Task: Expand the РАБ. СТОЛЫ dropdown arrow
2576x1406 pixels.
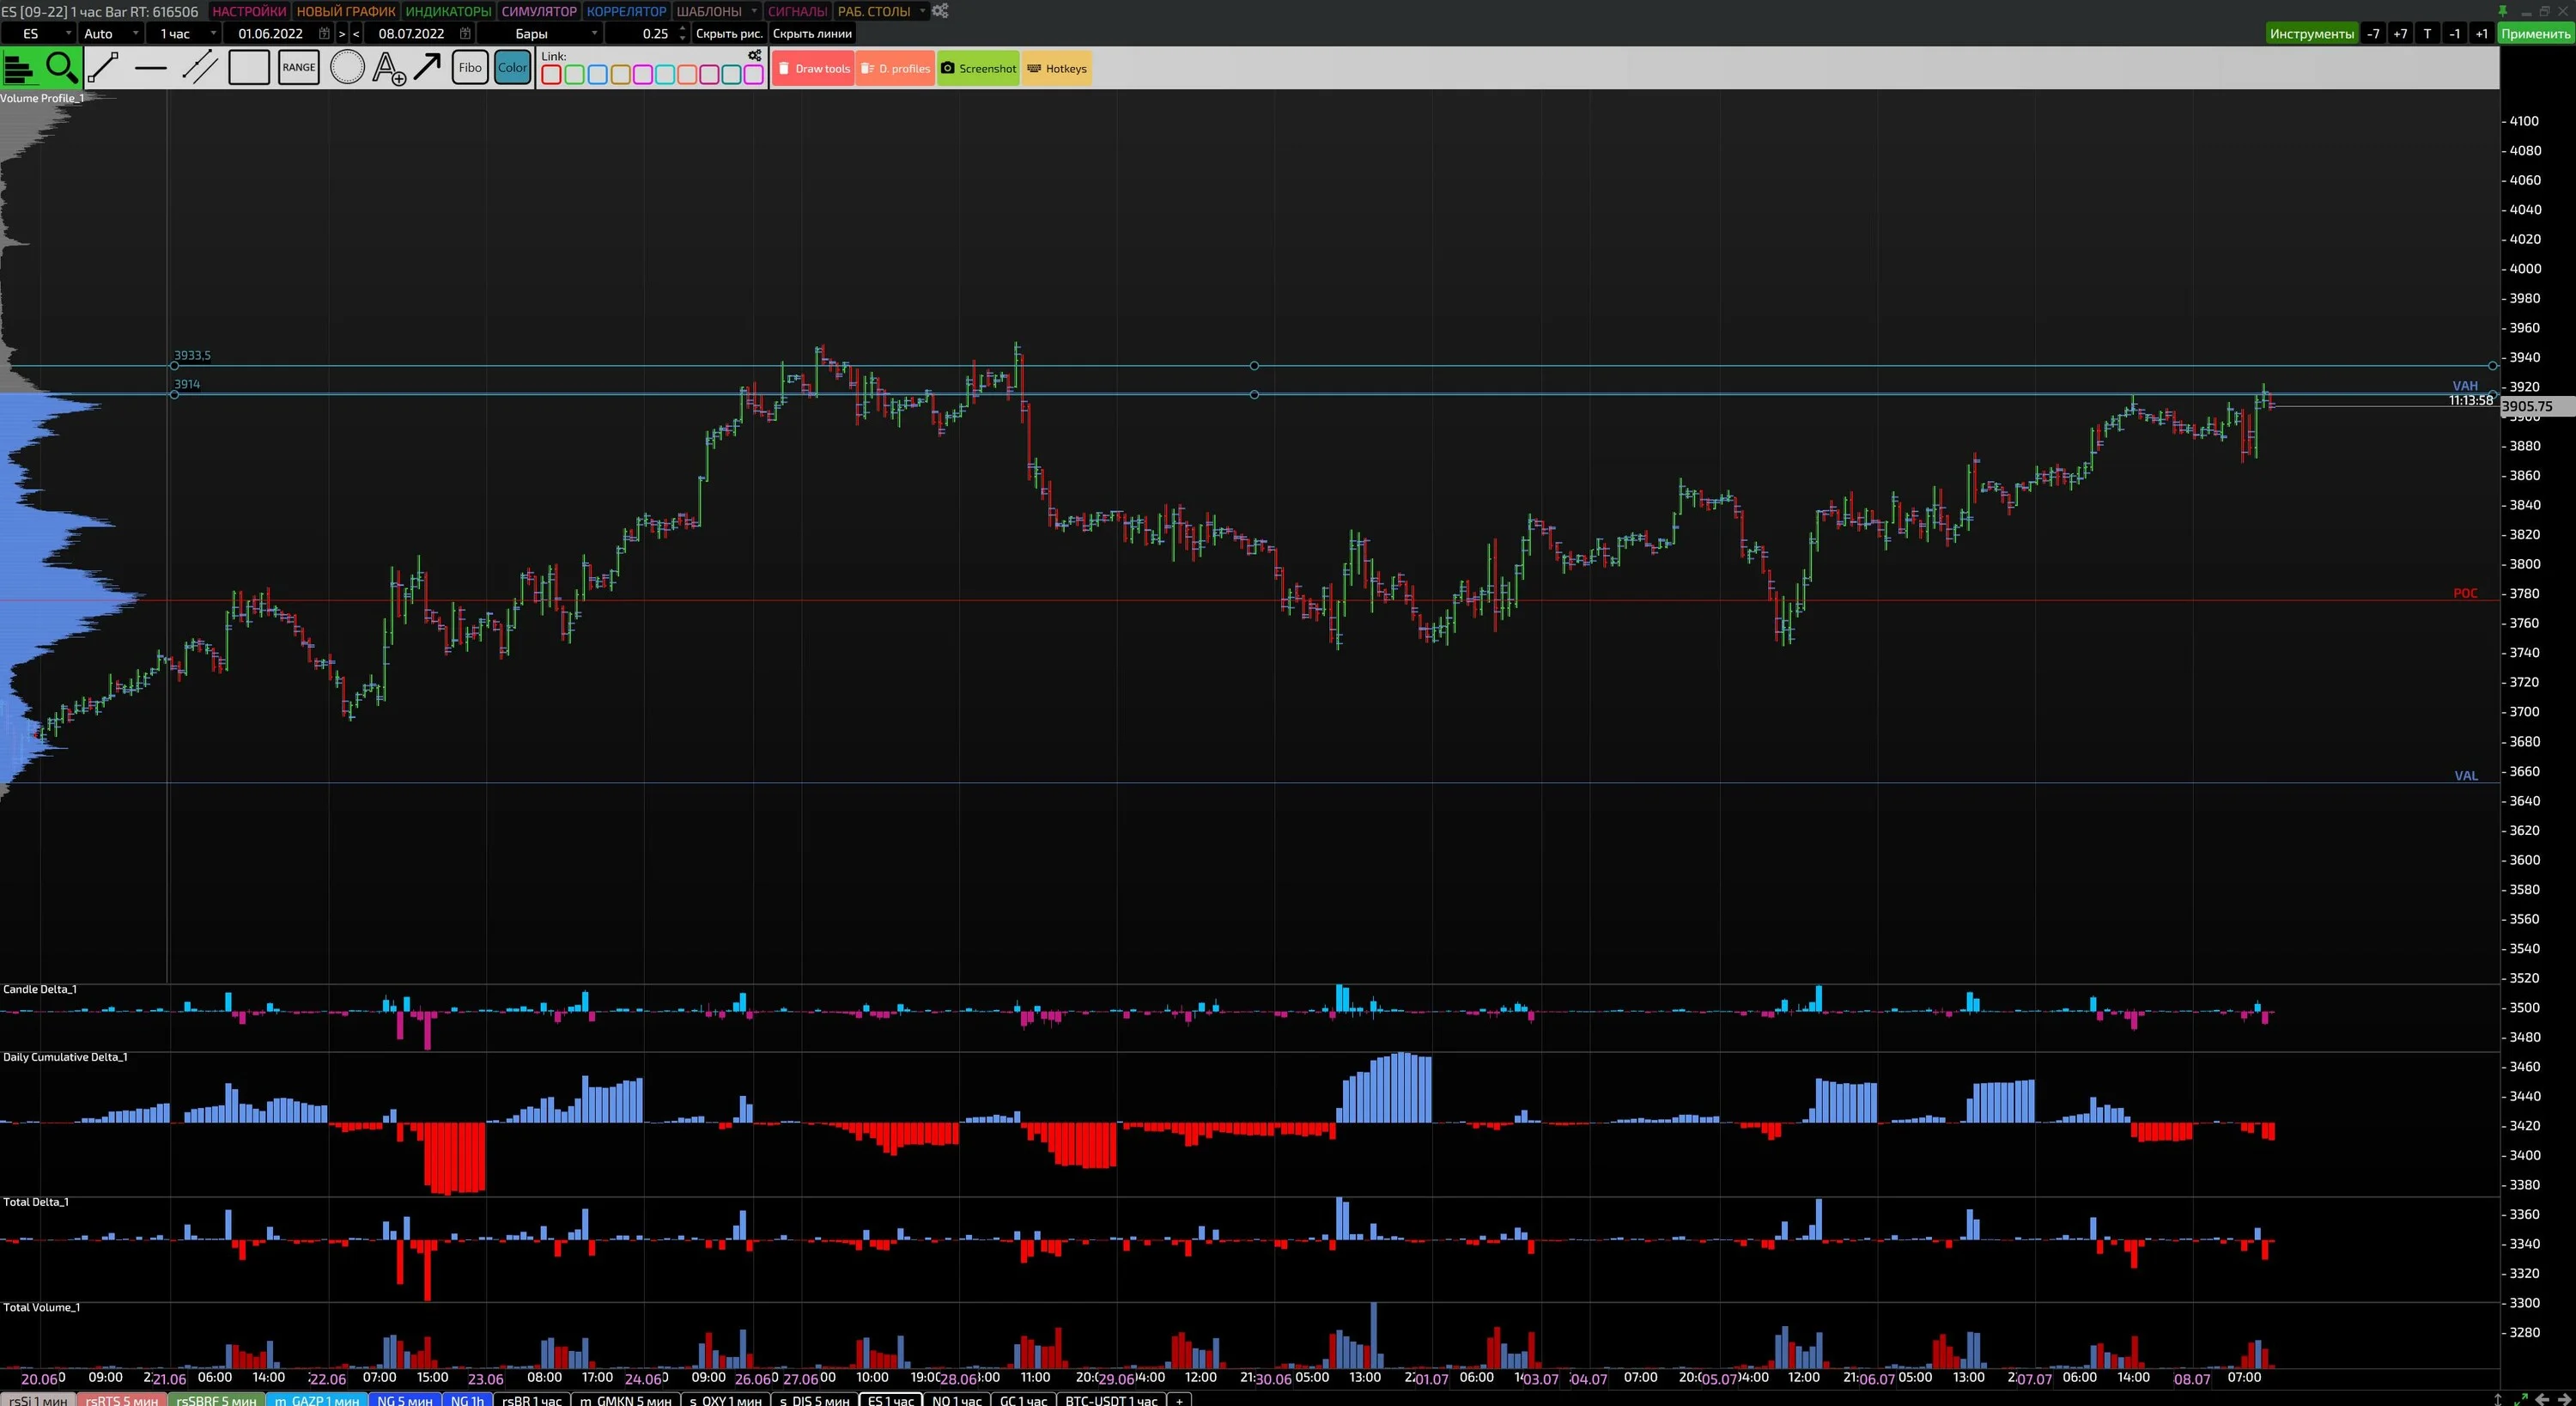Action: point(922,11)
